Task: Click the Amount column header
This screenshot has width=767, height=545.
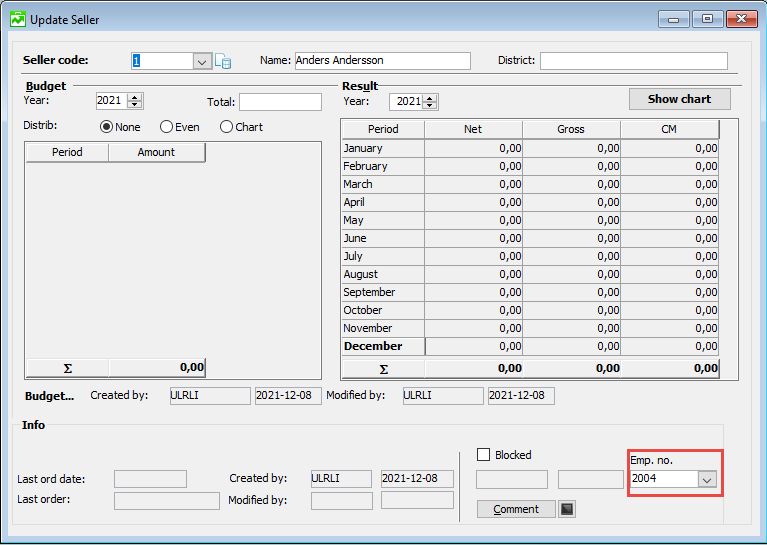Action: click(x=156, y=152)
